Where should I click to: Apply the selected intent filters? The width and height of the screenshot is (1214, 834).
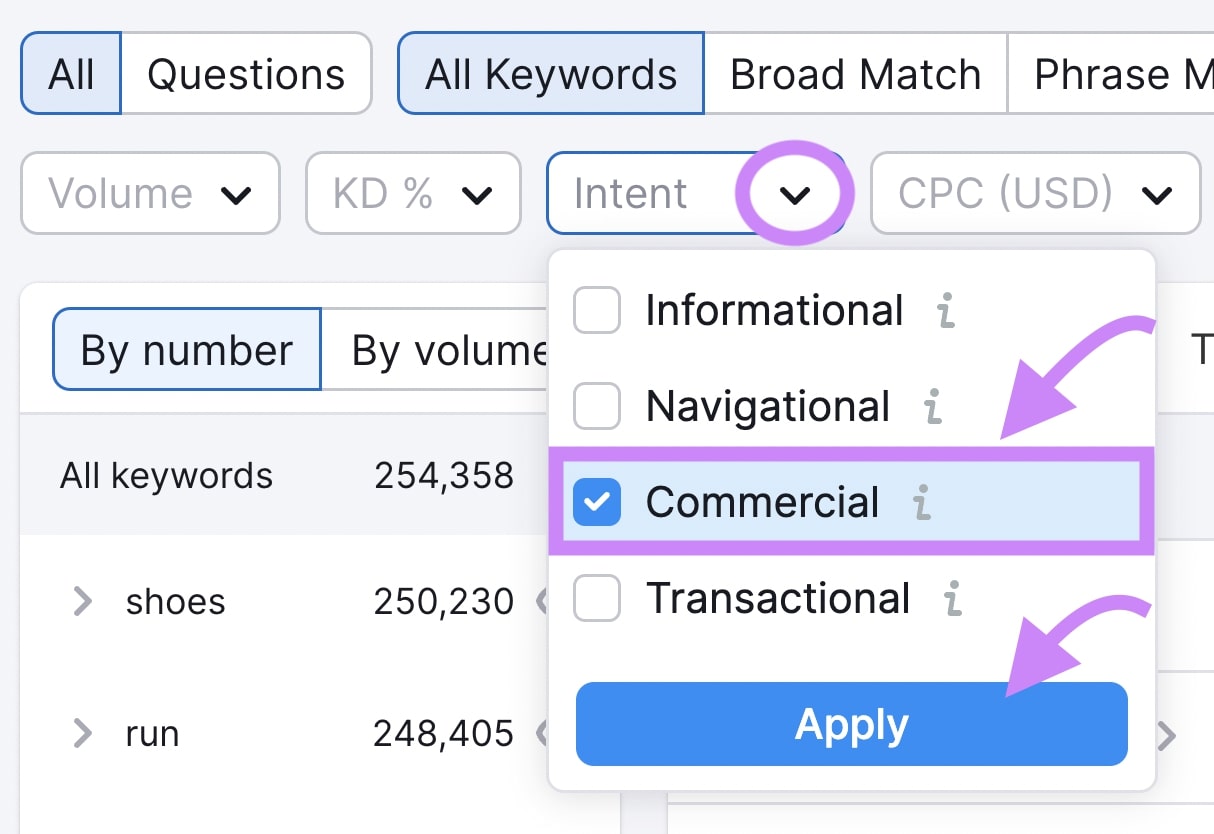tap(851, 724)
